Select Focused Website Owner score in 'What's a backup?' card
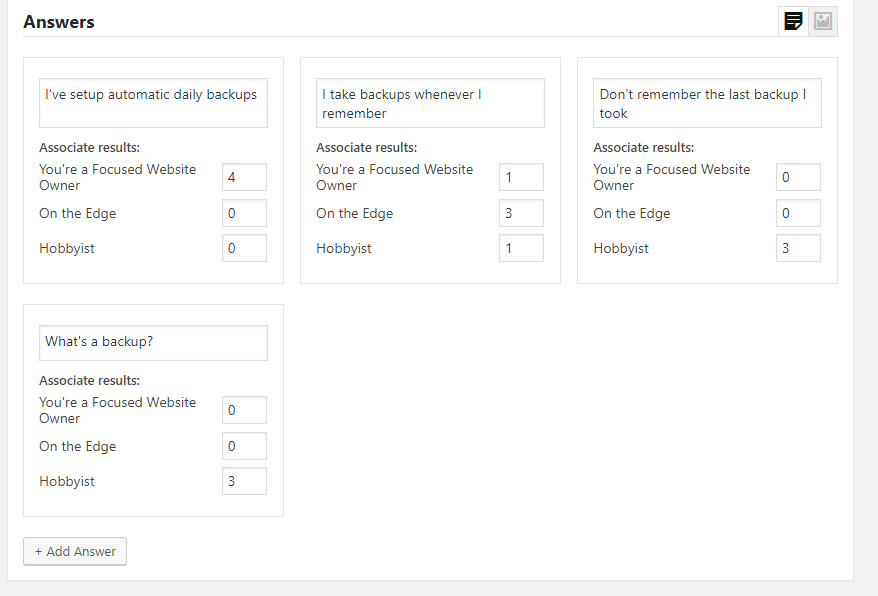 tap(244, 410)
